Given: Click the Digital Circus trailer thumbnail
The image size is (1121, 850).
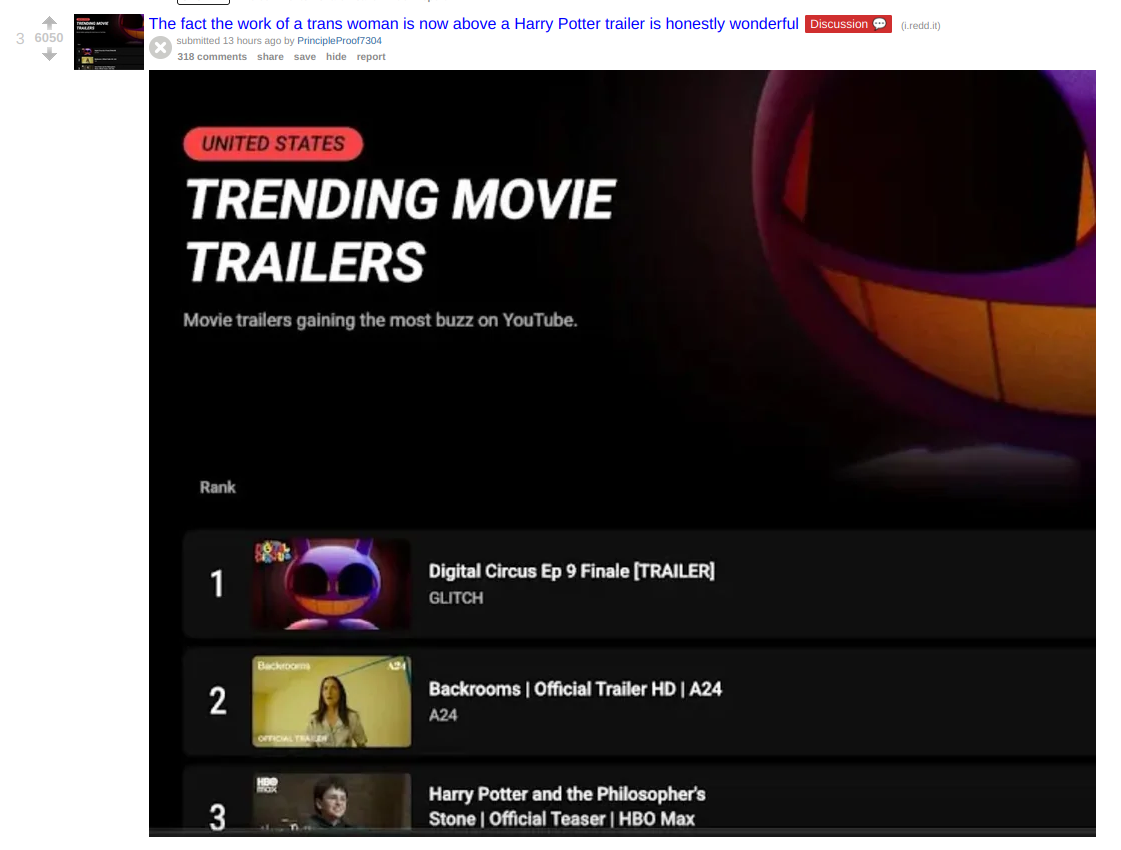Looking at the screenshot, I should 332,584.
